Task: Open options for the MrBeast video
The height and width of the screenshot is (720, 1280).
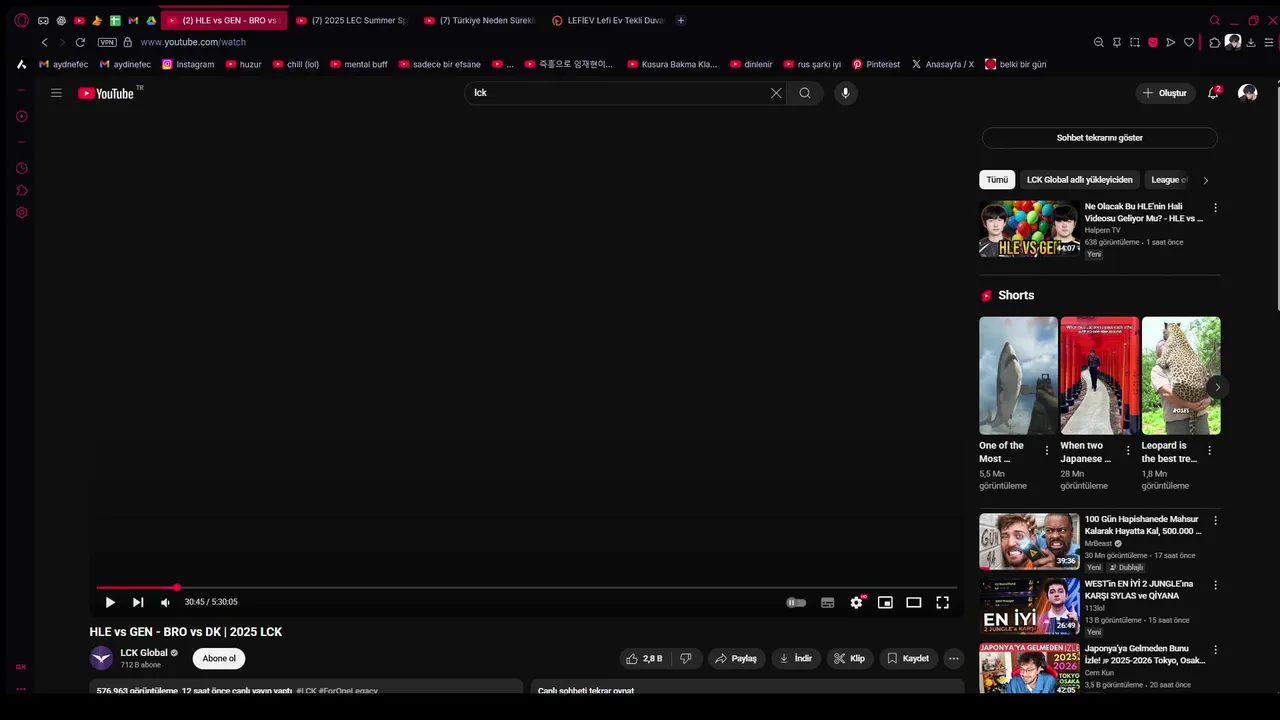Action: coord(1216,521)
